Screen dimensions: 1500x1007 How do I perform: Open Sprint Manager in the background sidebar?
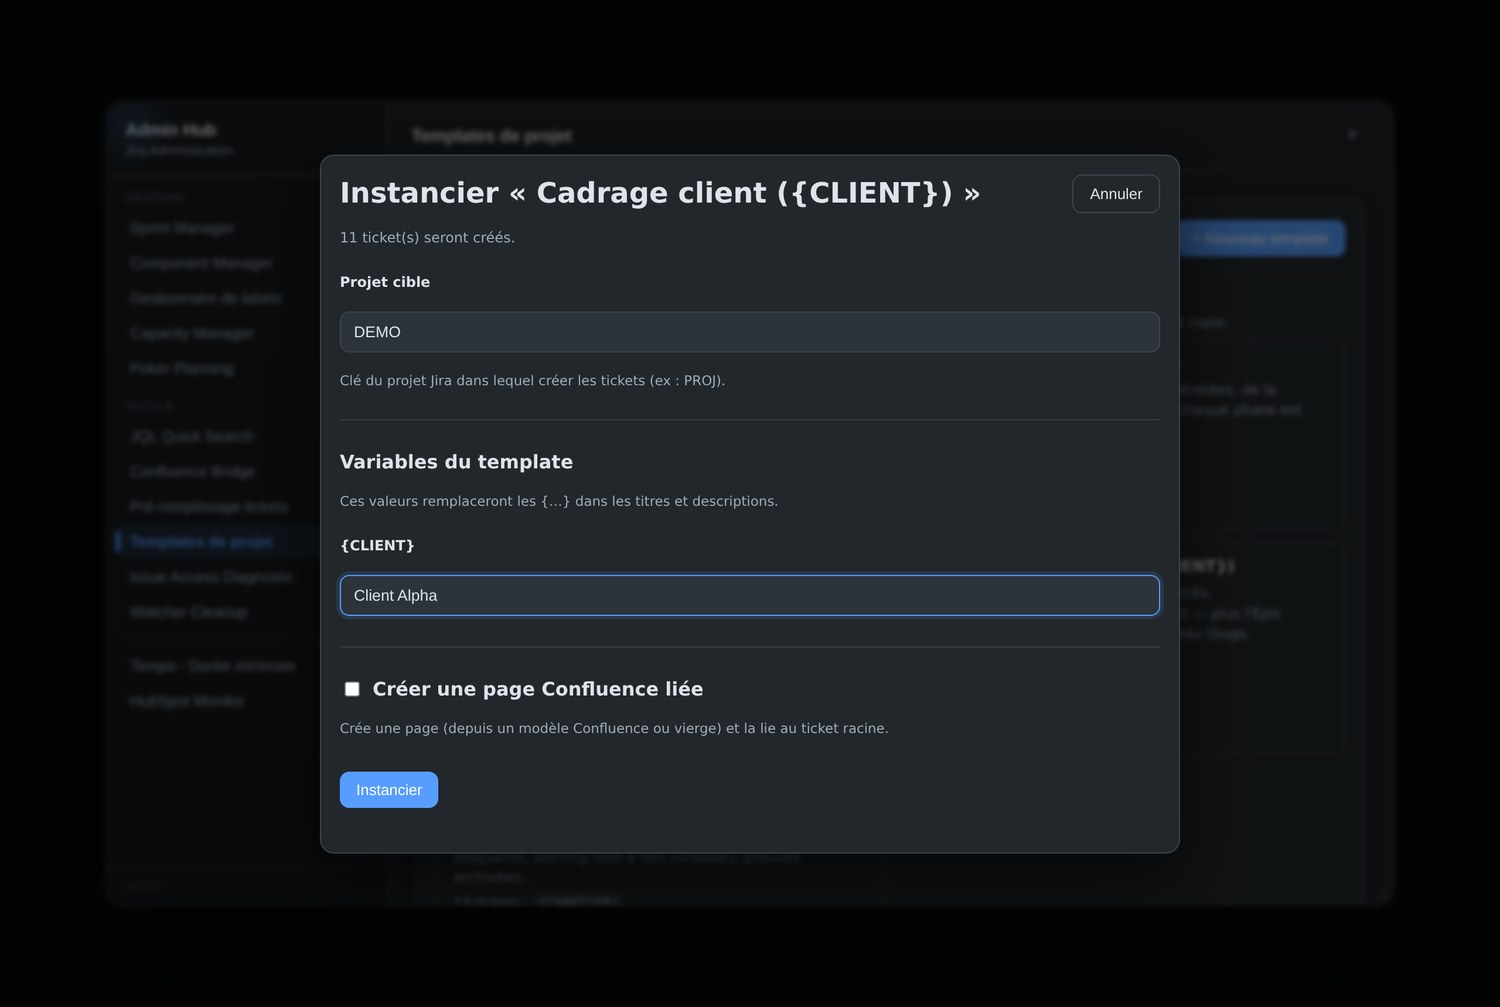[x=182, y=228]
